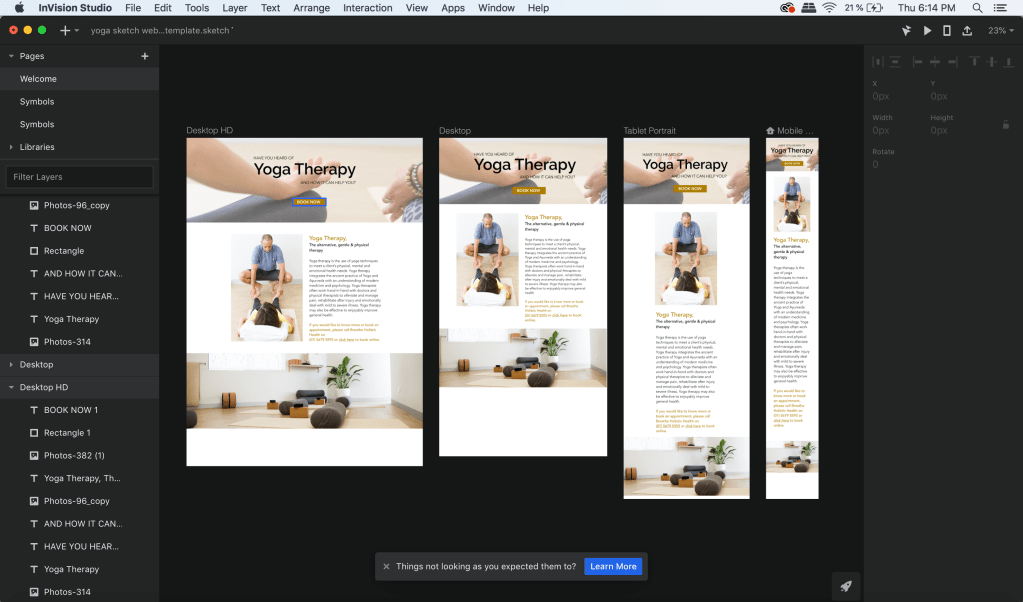Click the rocket icon at bottom right
Image resolution: width=1023 pixels, height=602 pixels.
point(846,586)
